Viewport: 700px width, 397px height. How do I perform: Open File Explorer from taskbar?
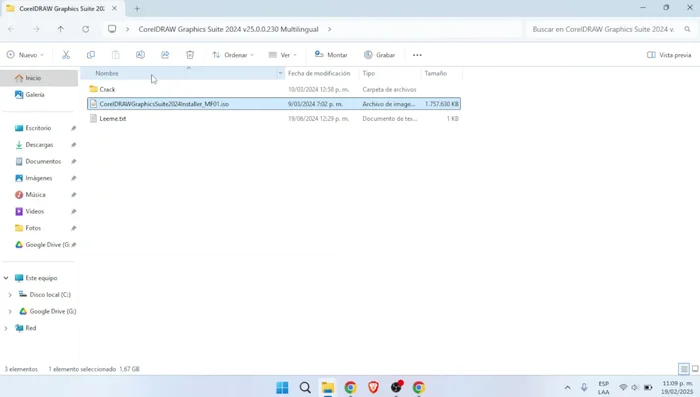(x=328, y=387)
